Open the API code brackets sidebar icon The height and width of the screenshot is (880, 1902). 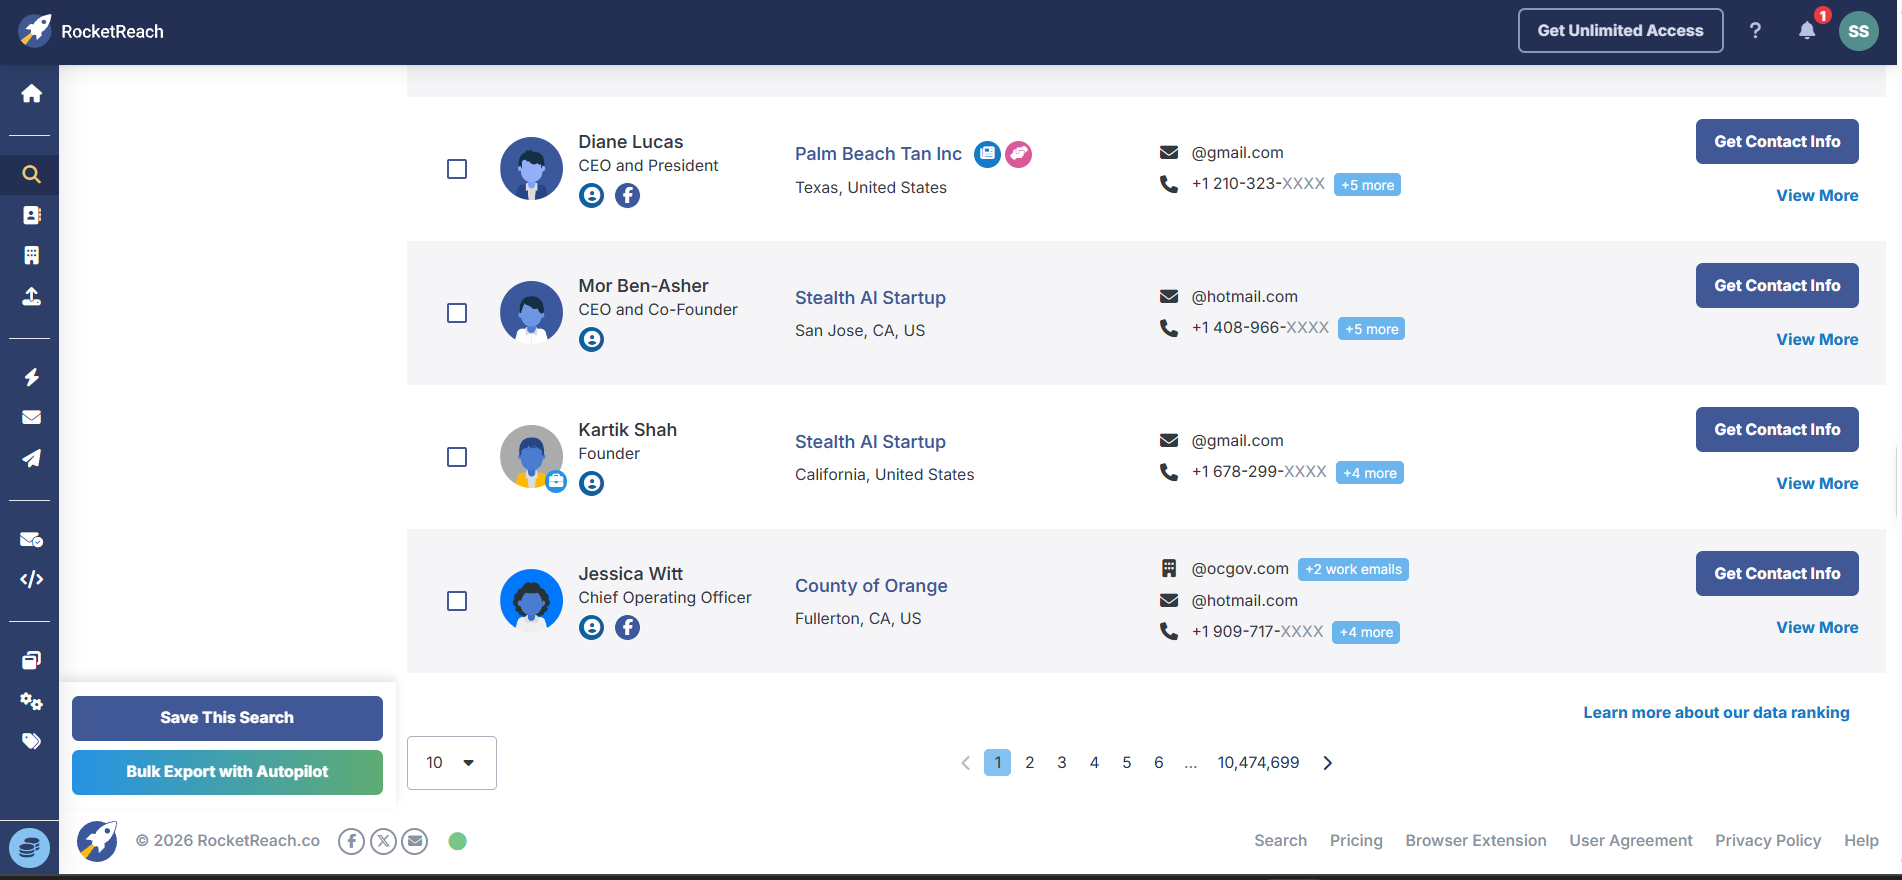(31, 579)
